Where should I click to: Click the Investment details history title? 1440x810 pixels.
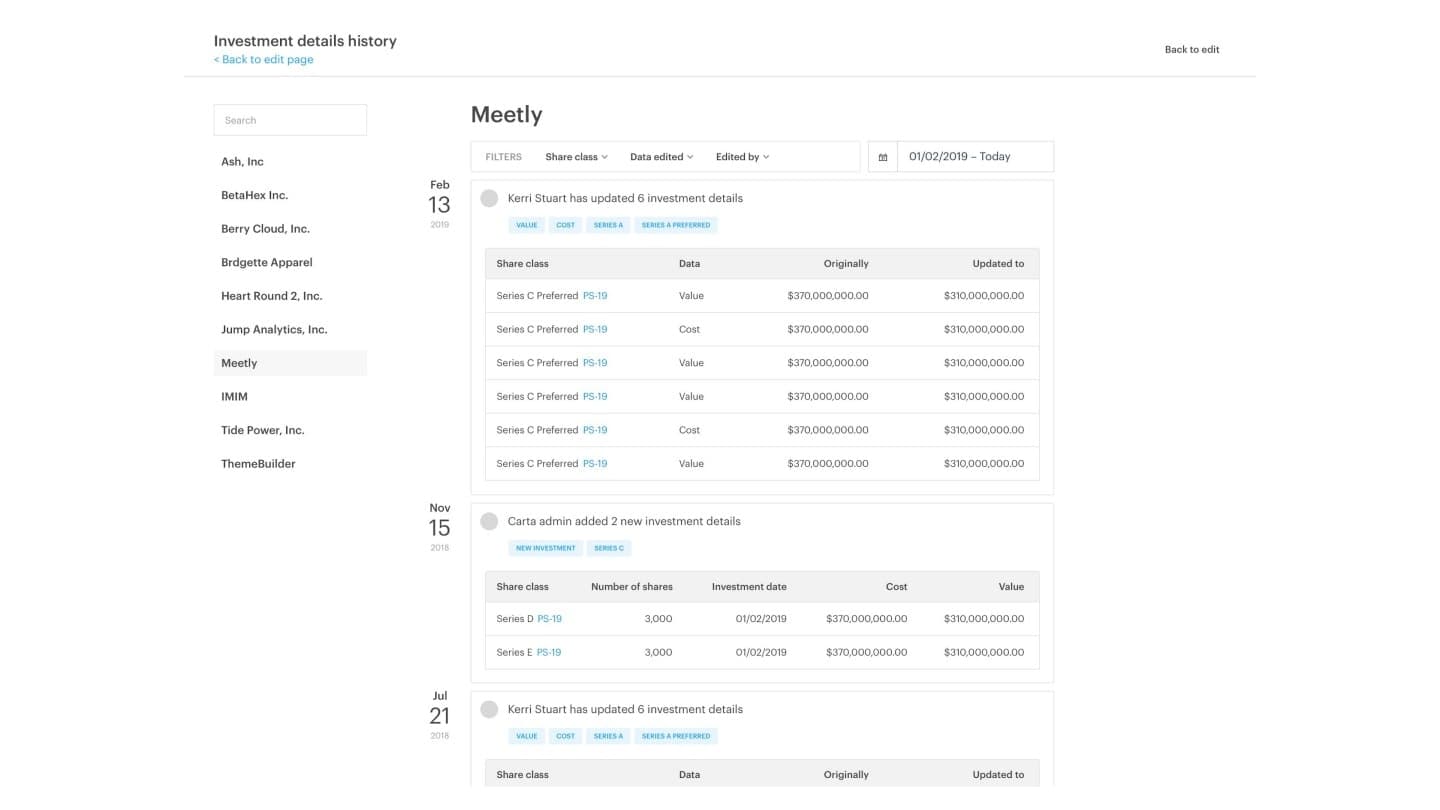point(305,41)
